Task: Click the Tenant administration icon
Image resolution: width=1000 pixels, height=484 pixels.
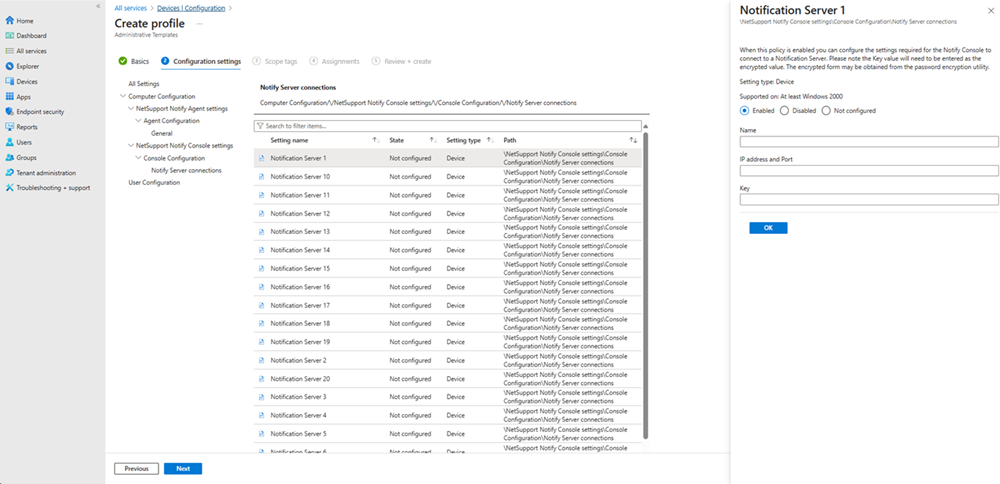Action: 9,173
